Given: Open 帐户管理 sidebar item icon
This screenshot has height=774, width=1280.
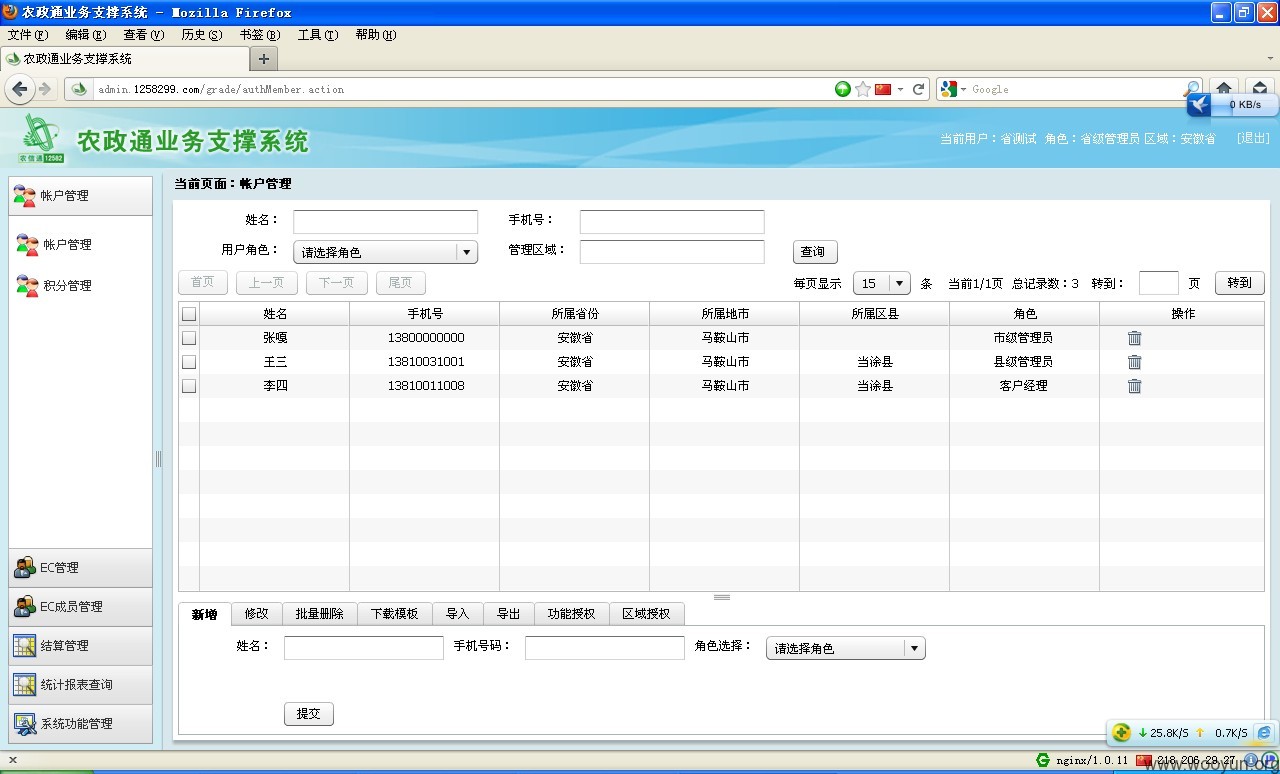Looking at the screenshot, I should 27,244.
